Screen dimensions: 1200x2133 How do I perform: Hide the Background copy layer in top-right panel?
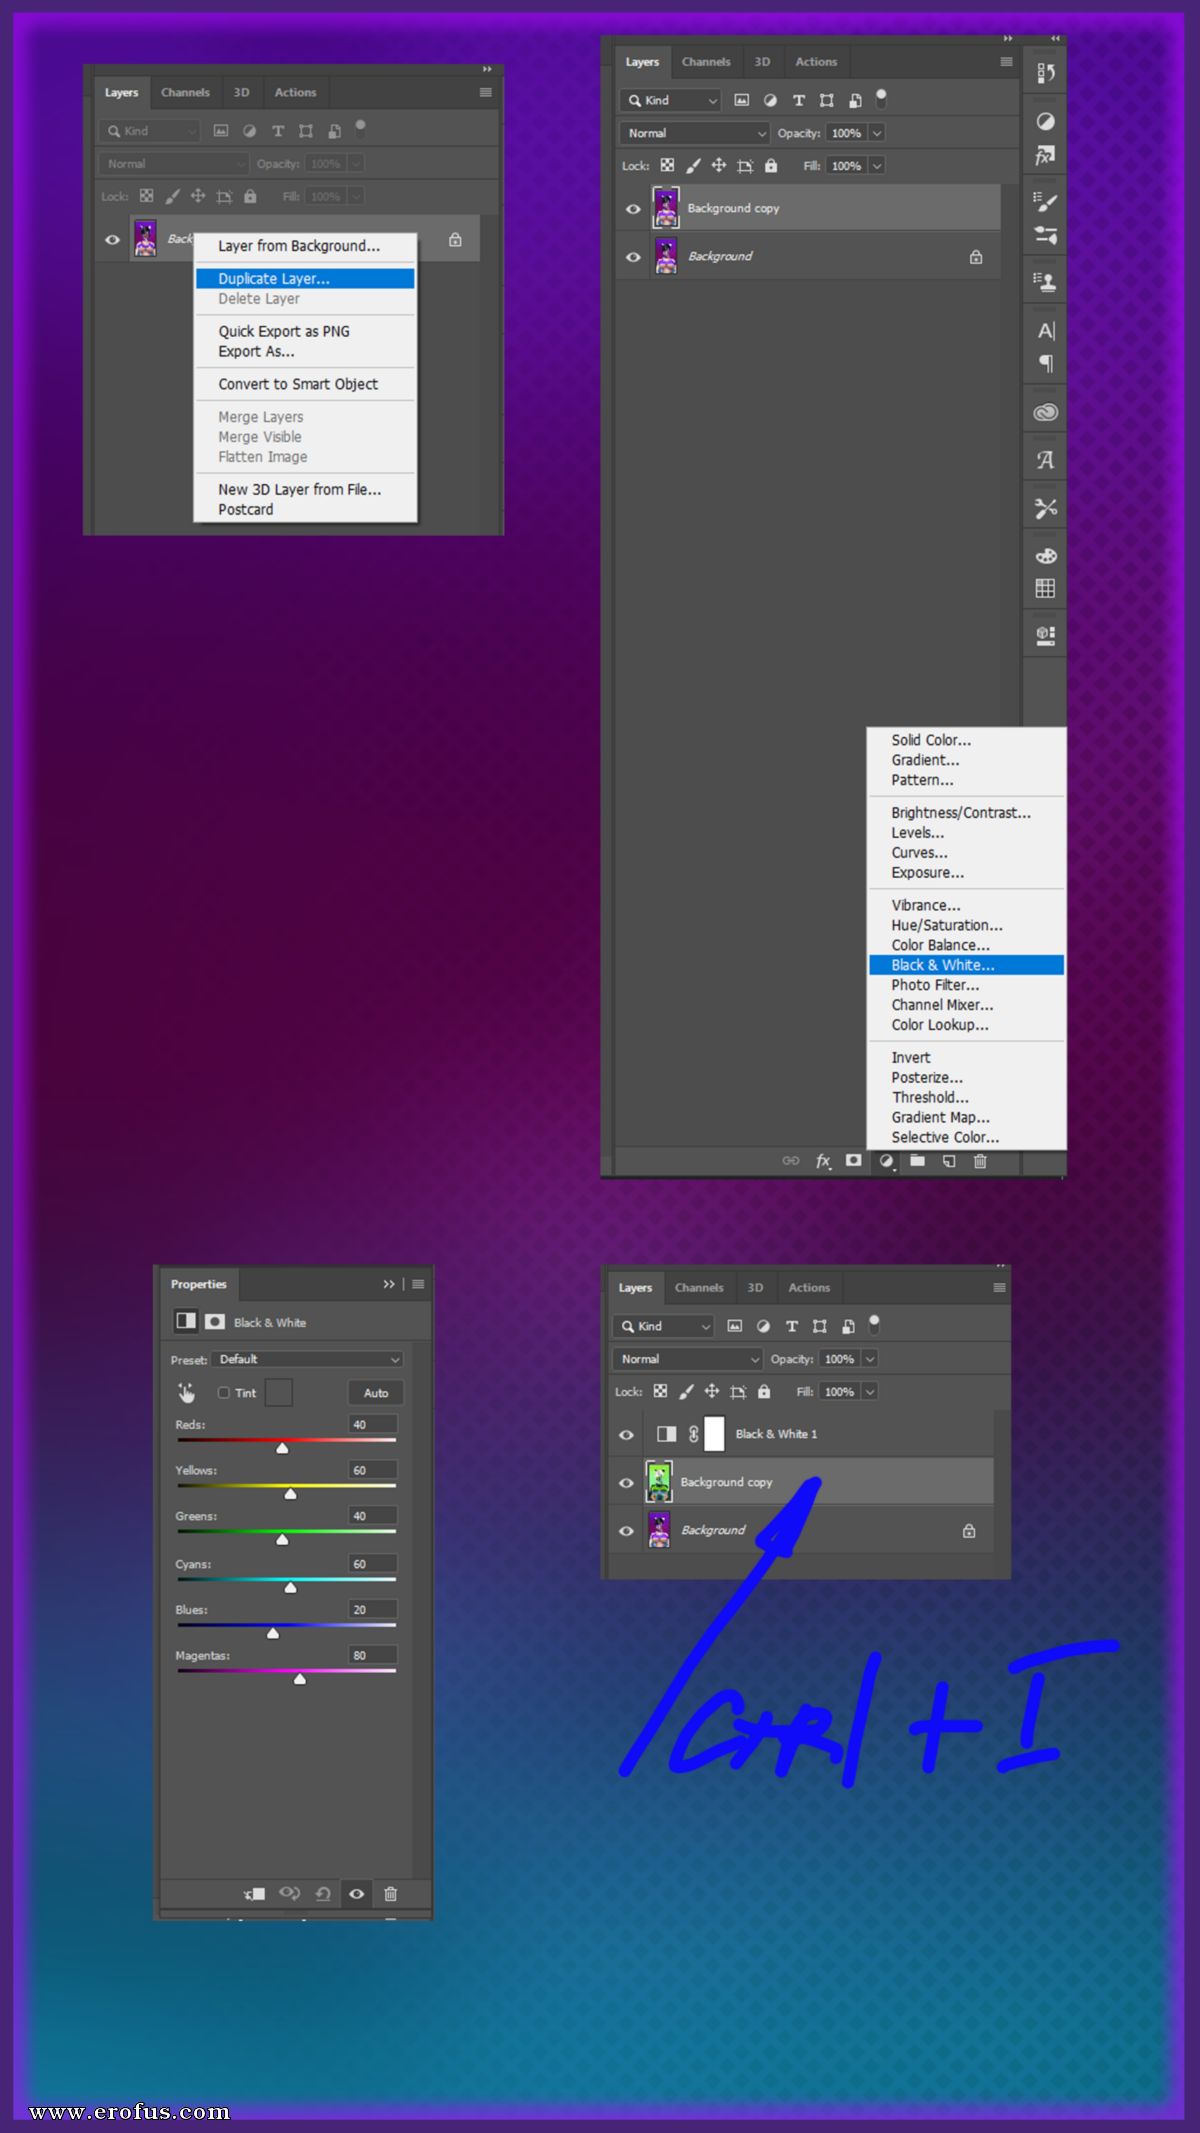(x=633, y=208)
